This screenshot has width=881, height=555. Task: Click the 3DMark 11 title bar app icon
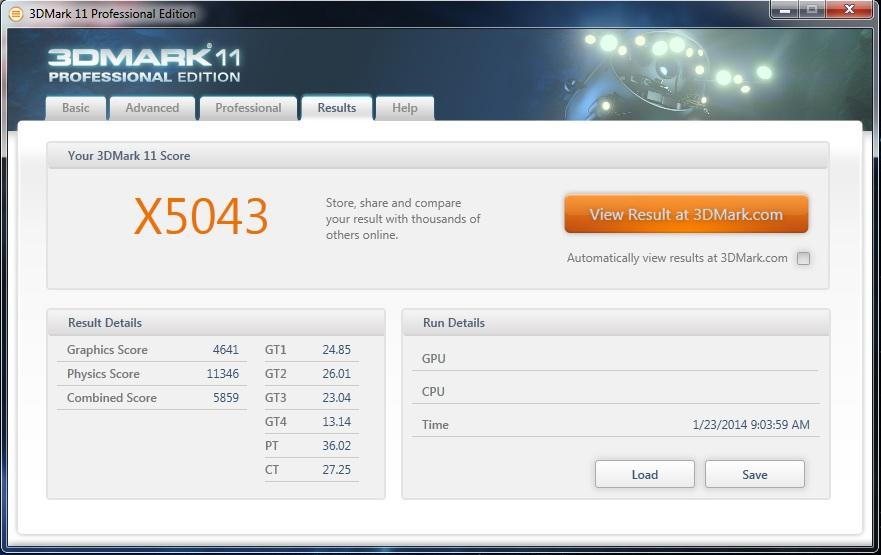click(x=16, y=14)
